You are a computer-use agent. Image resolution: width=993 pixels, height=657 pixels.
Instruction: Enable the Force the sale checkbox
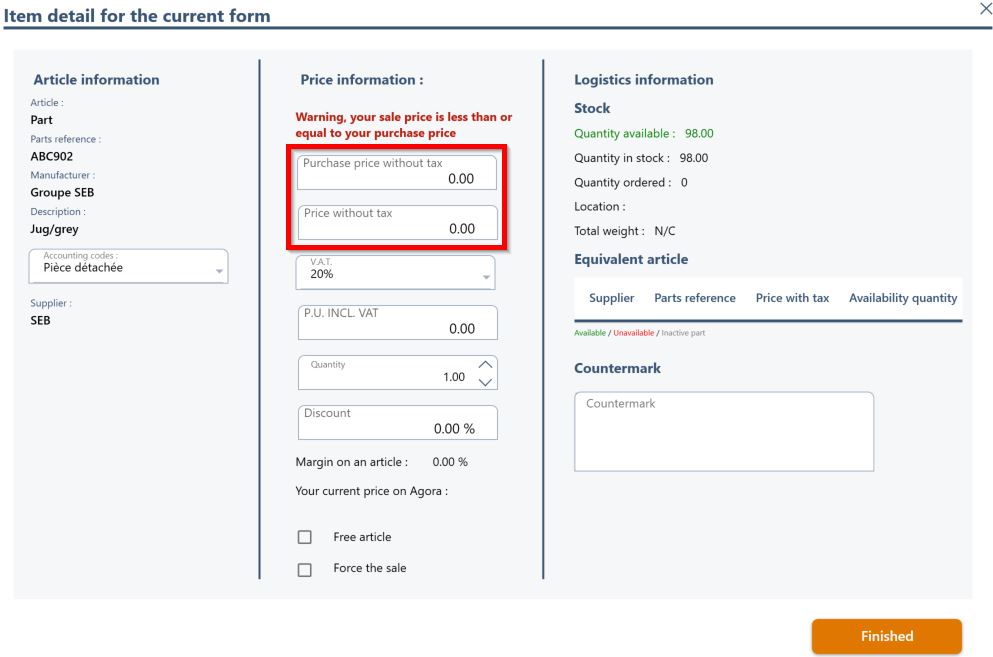coord(305,570)
